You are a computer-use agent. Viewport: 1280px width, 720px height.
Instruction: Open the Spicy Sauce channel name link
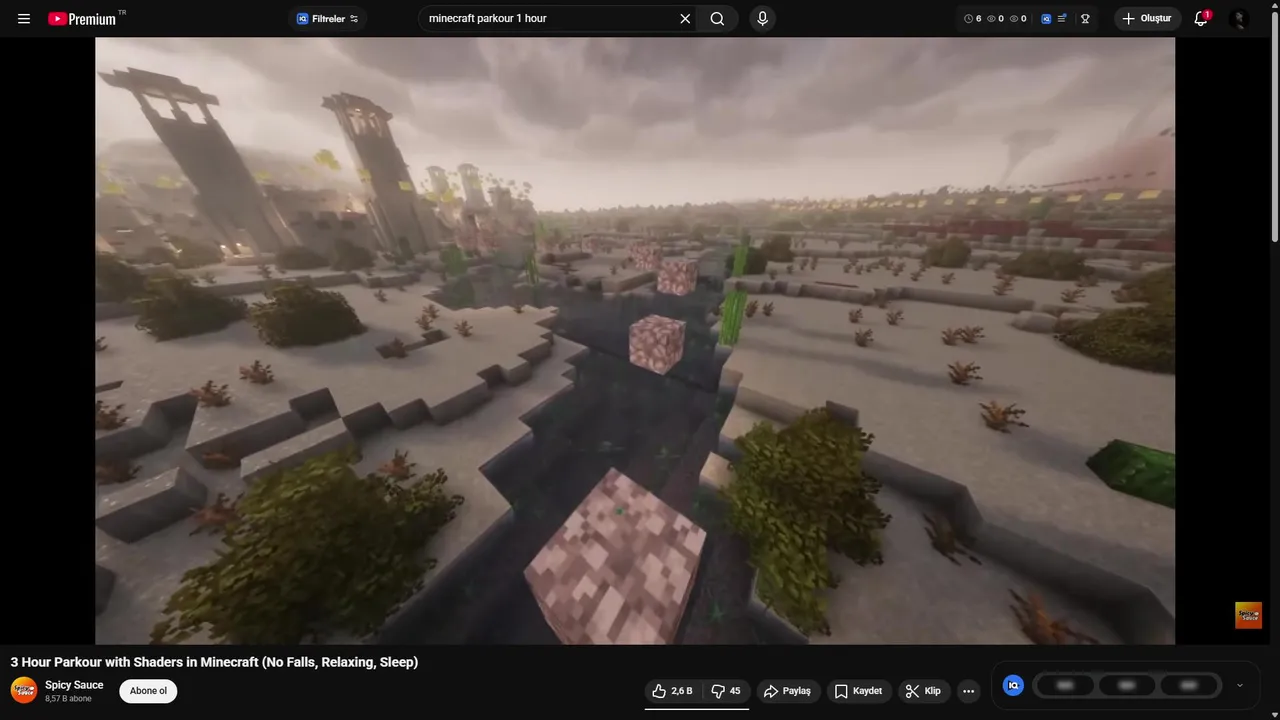74,685
